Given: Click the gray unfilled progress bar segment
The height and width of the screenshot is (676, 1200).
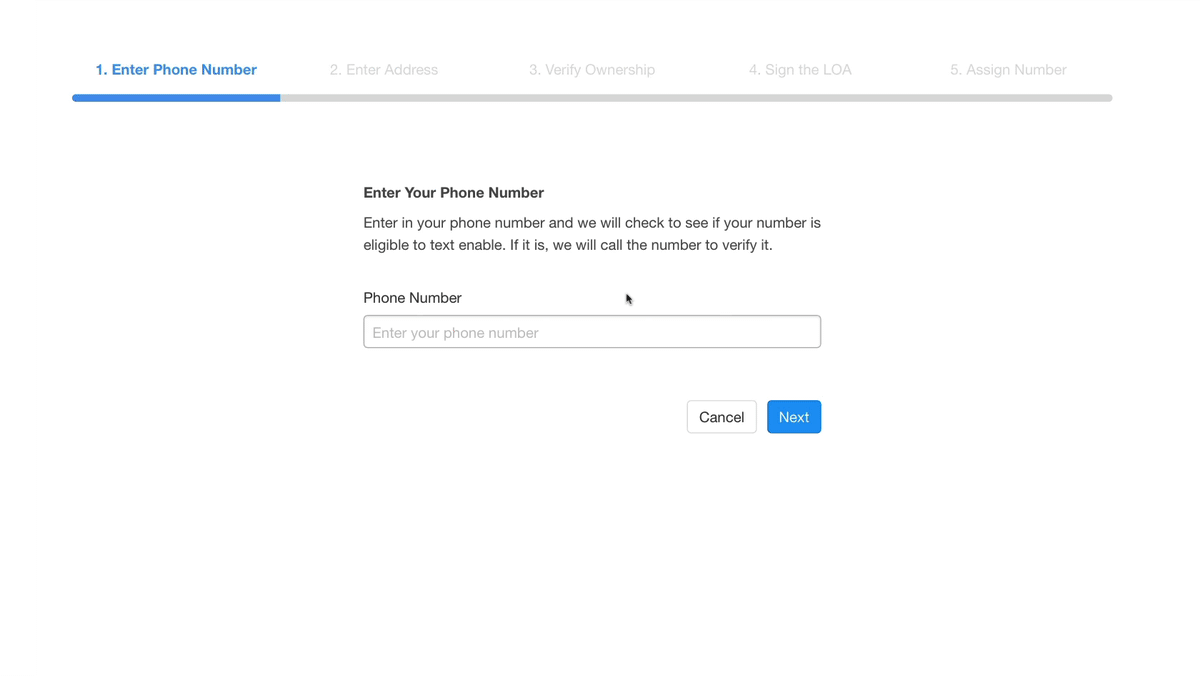Looking at the screenshot, I should pyautogui.click(x=700, y=97).
